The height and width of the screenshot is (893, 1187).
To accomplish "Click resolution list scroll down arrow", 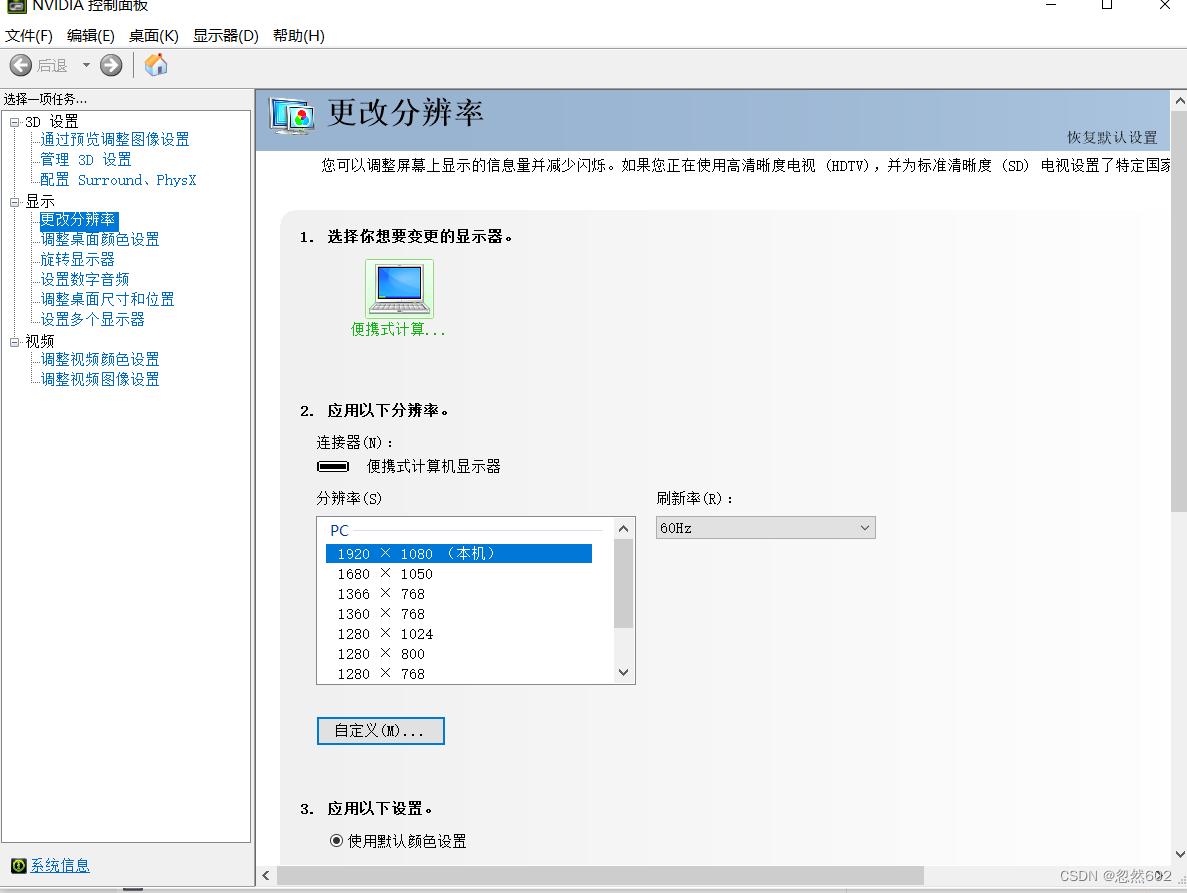I will (x=623, y=673).
